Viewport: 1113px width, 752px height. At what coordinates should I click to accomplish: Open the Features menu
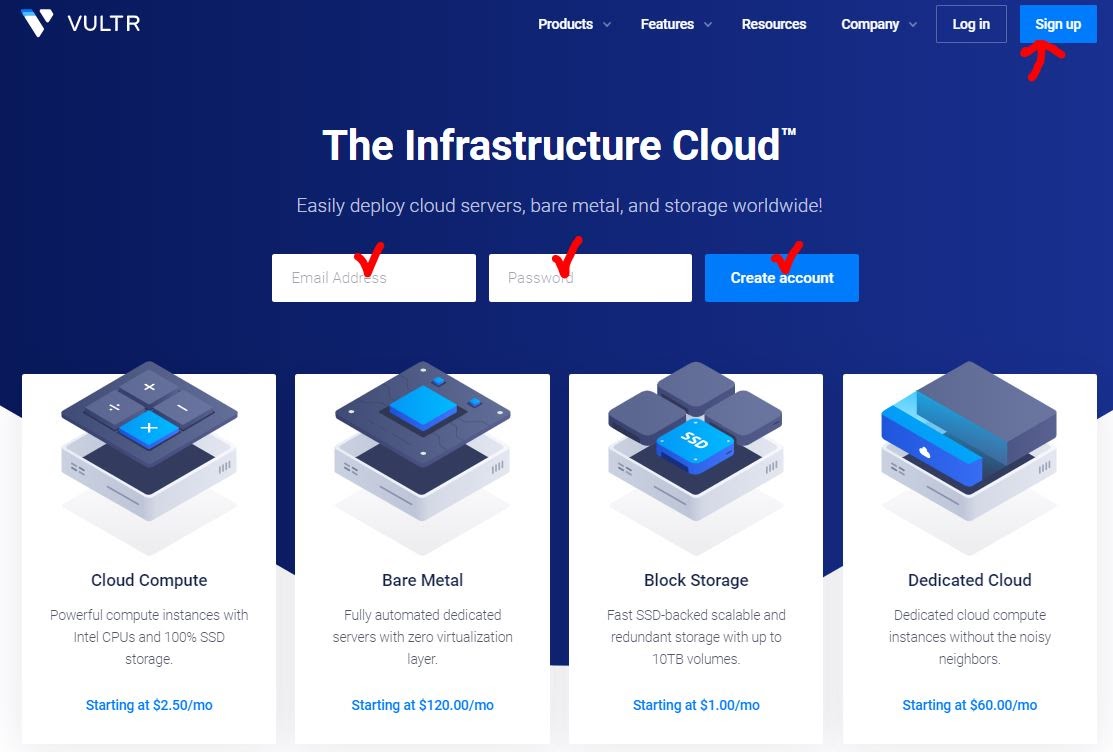667,24
